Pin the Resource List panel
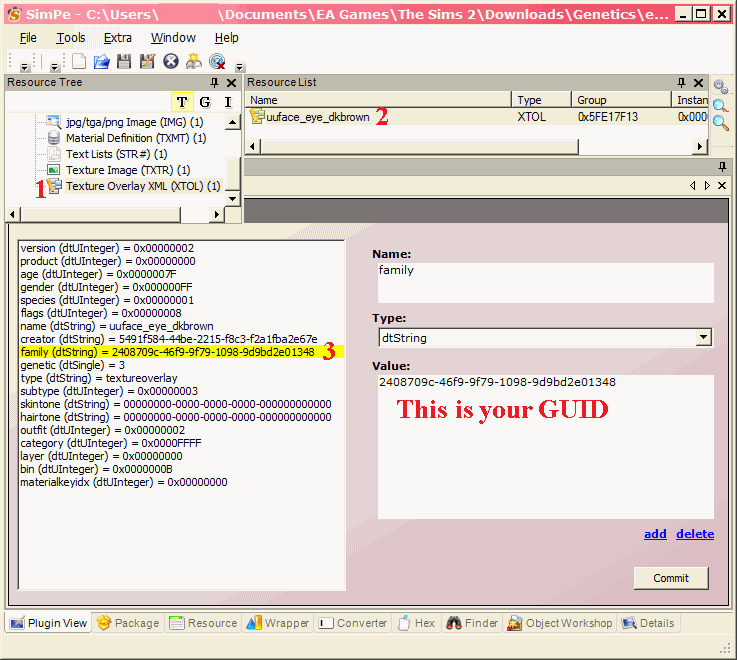The width and height of the screenshot is (737, 660). [682, 83]
